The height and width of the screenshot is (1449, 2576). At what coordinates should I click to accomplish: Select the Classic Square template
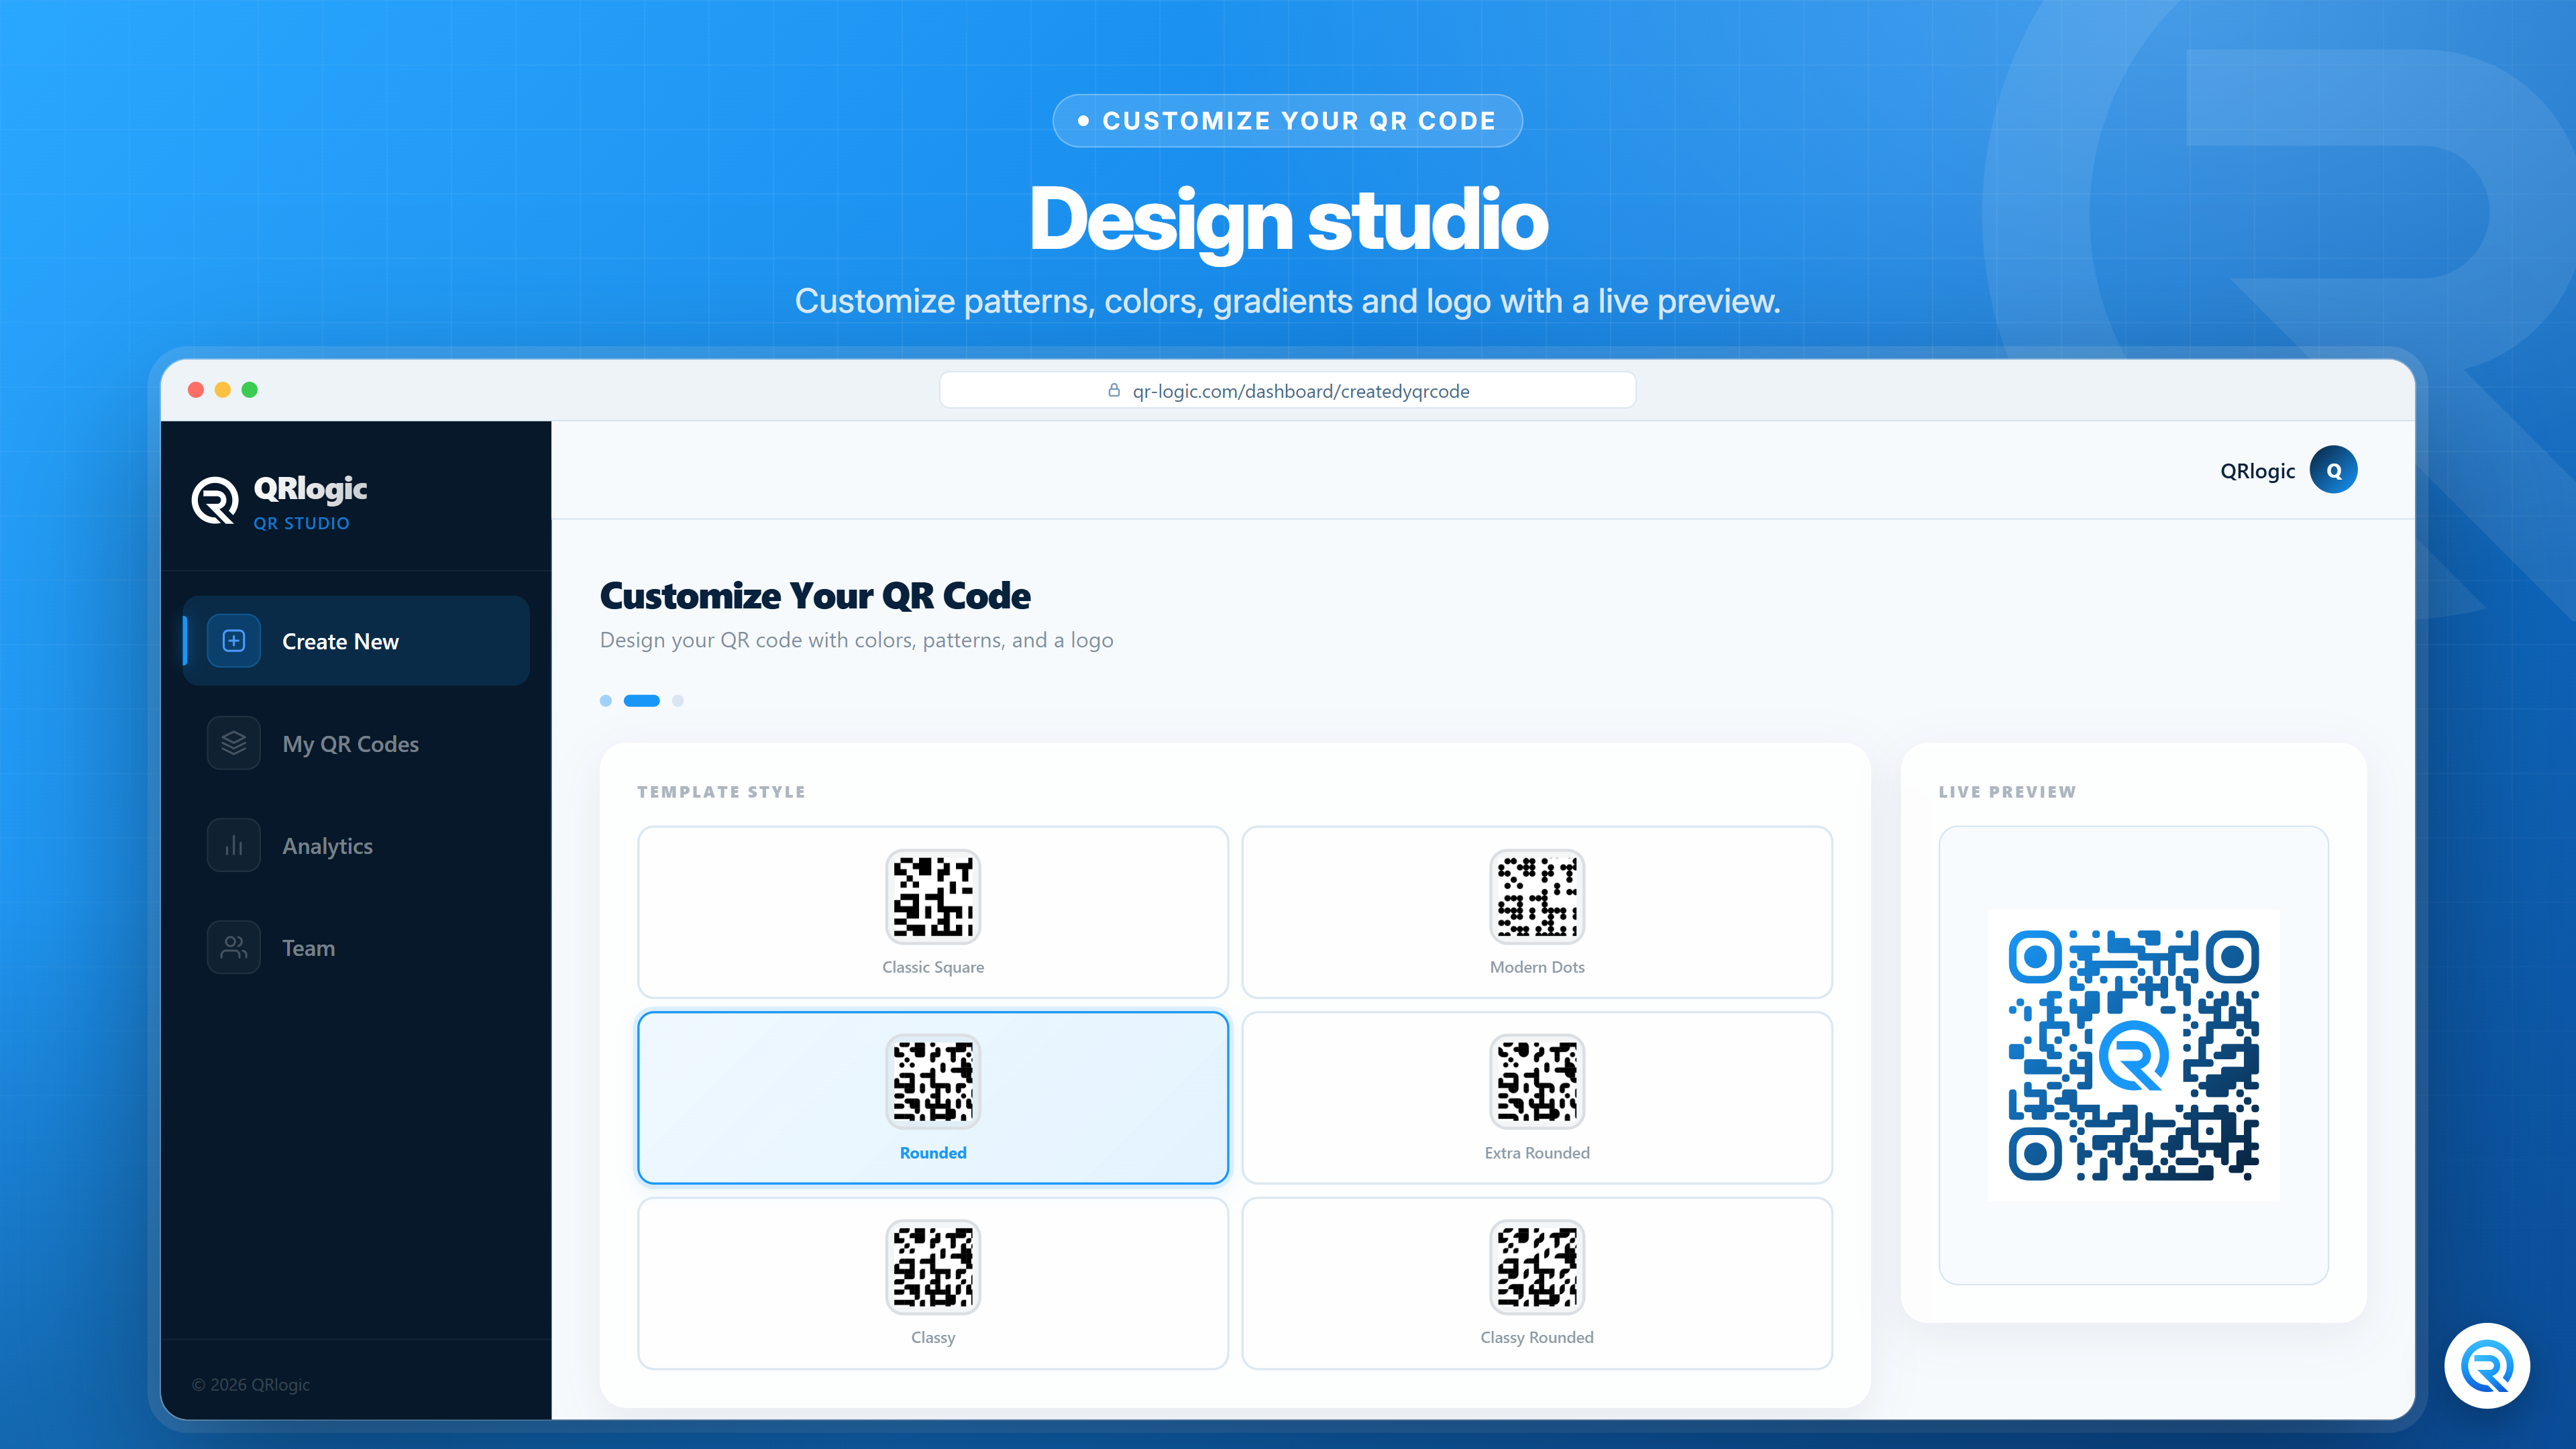(932, 912)
